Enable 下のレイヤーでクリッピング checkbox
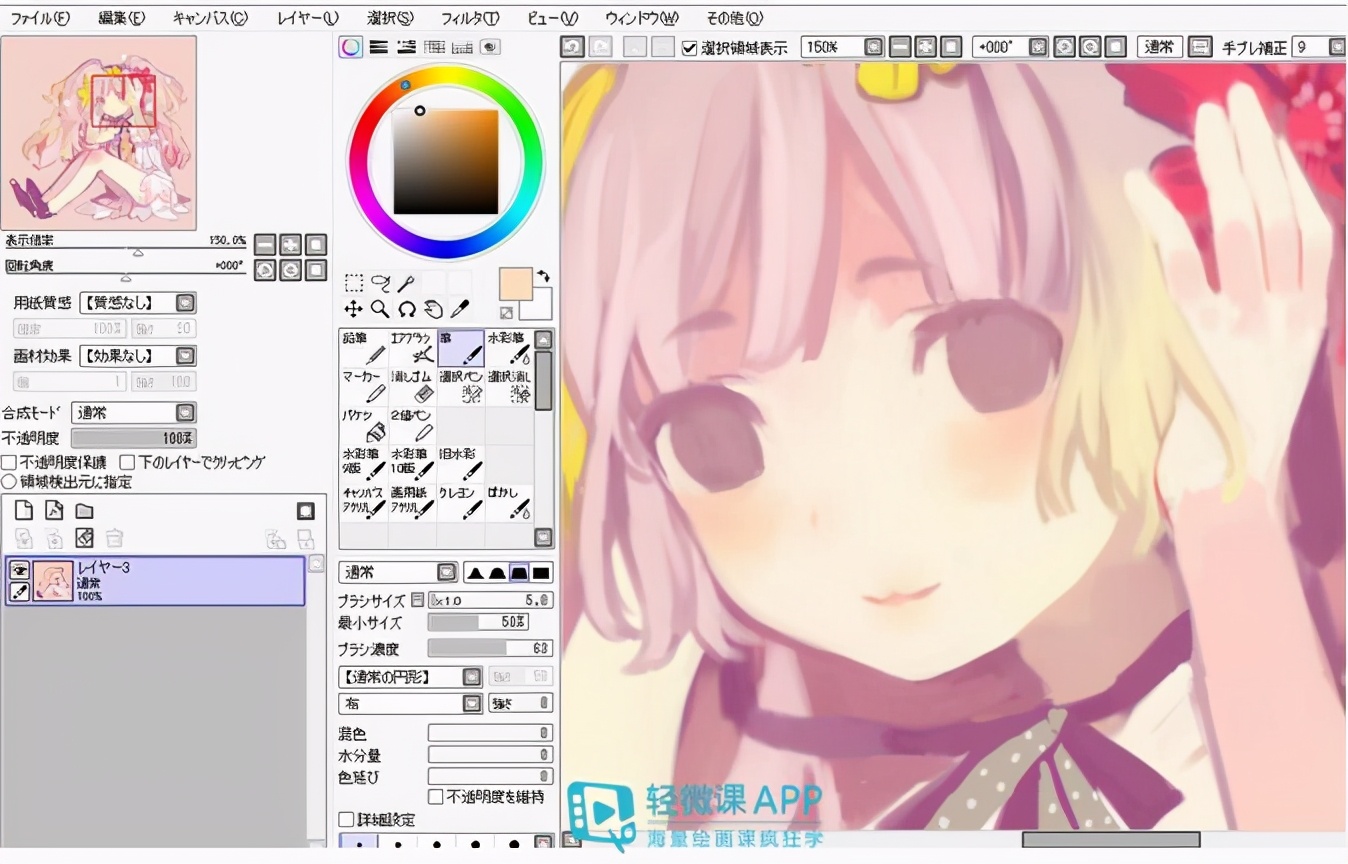The image size is (1348, 864). (x=127, y=462)
